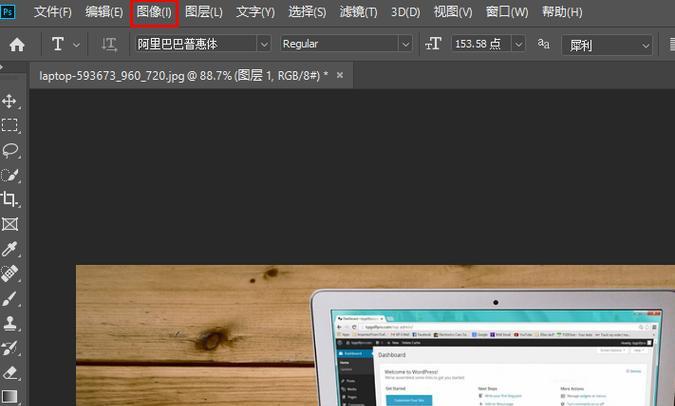Expand the Type tool preset dropdown arrow

pos(76,45)
